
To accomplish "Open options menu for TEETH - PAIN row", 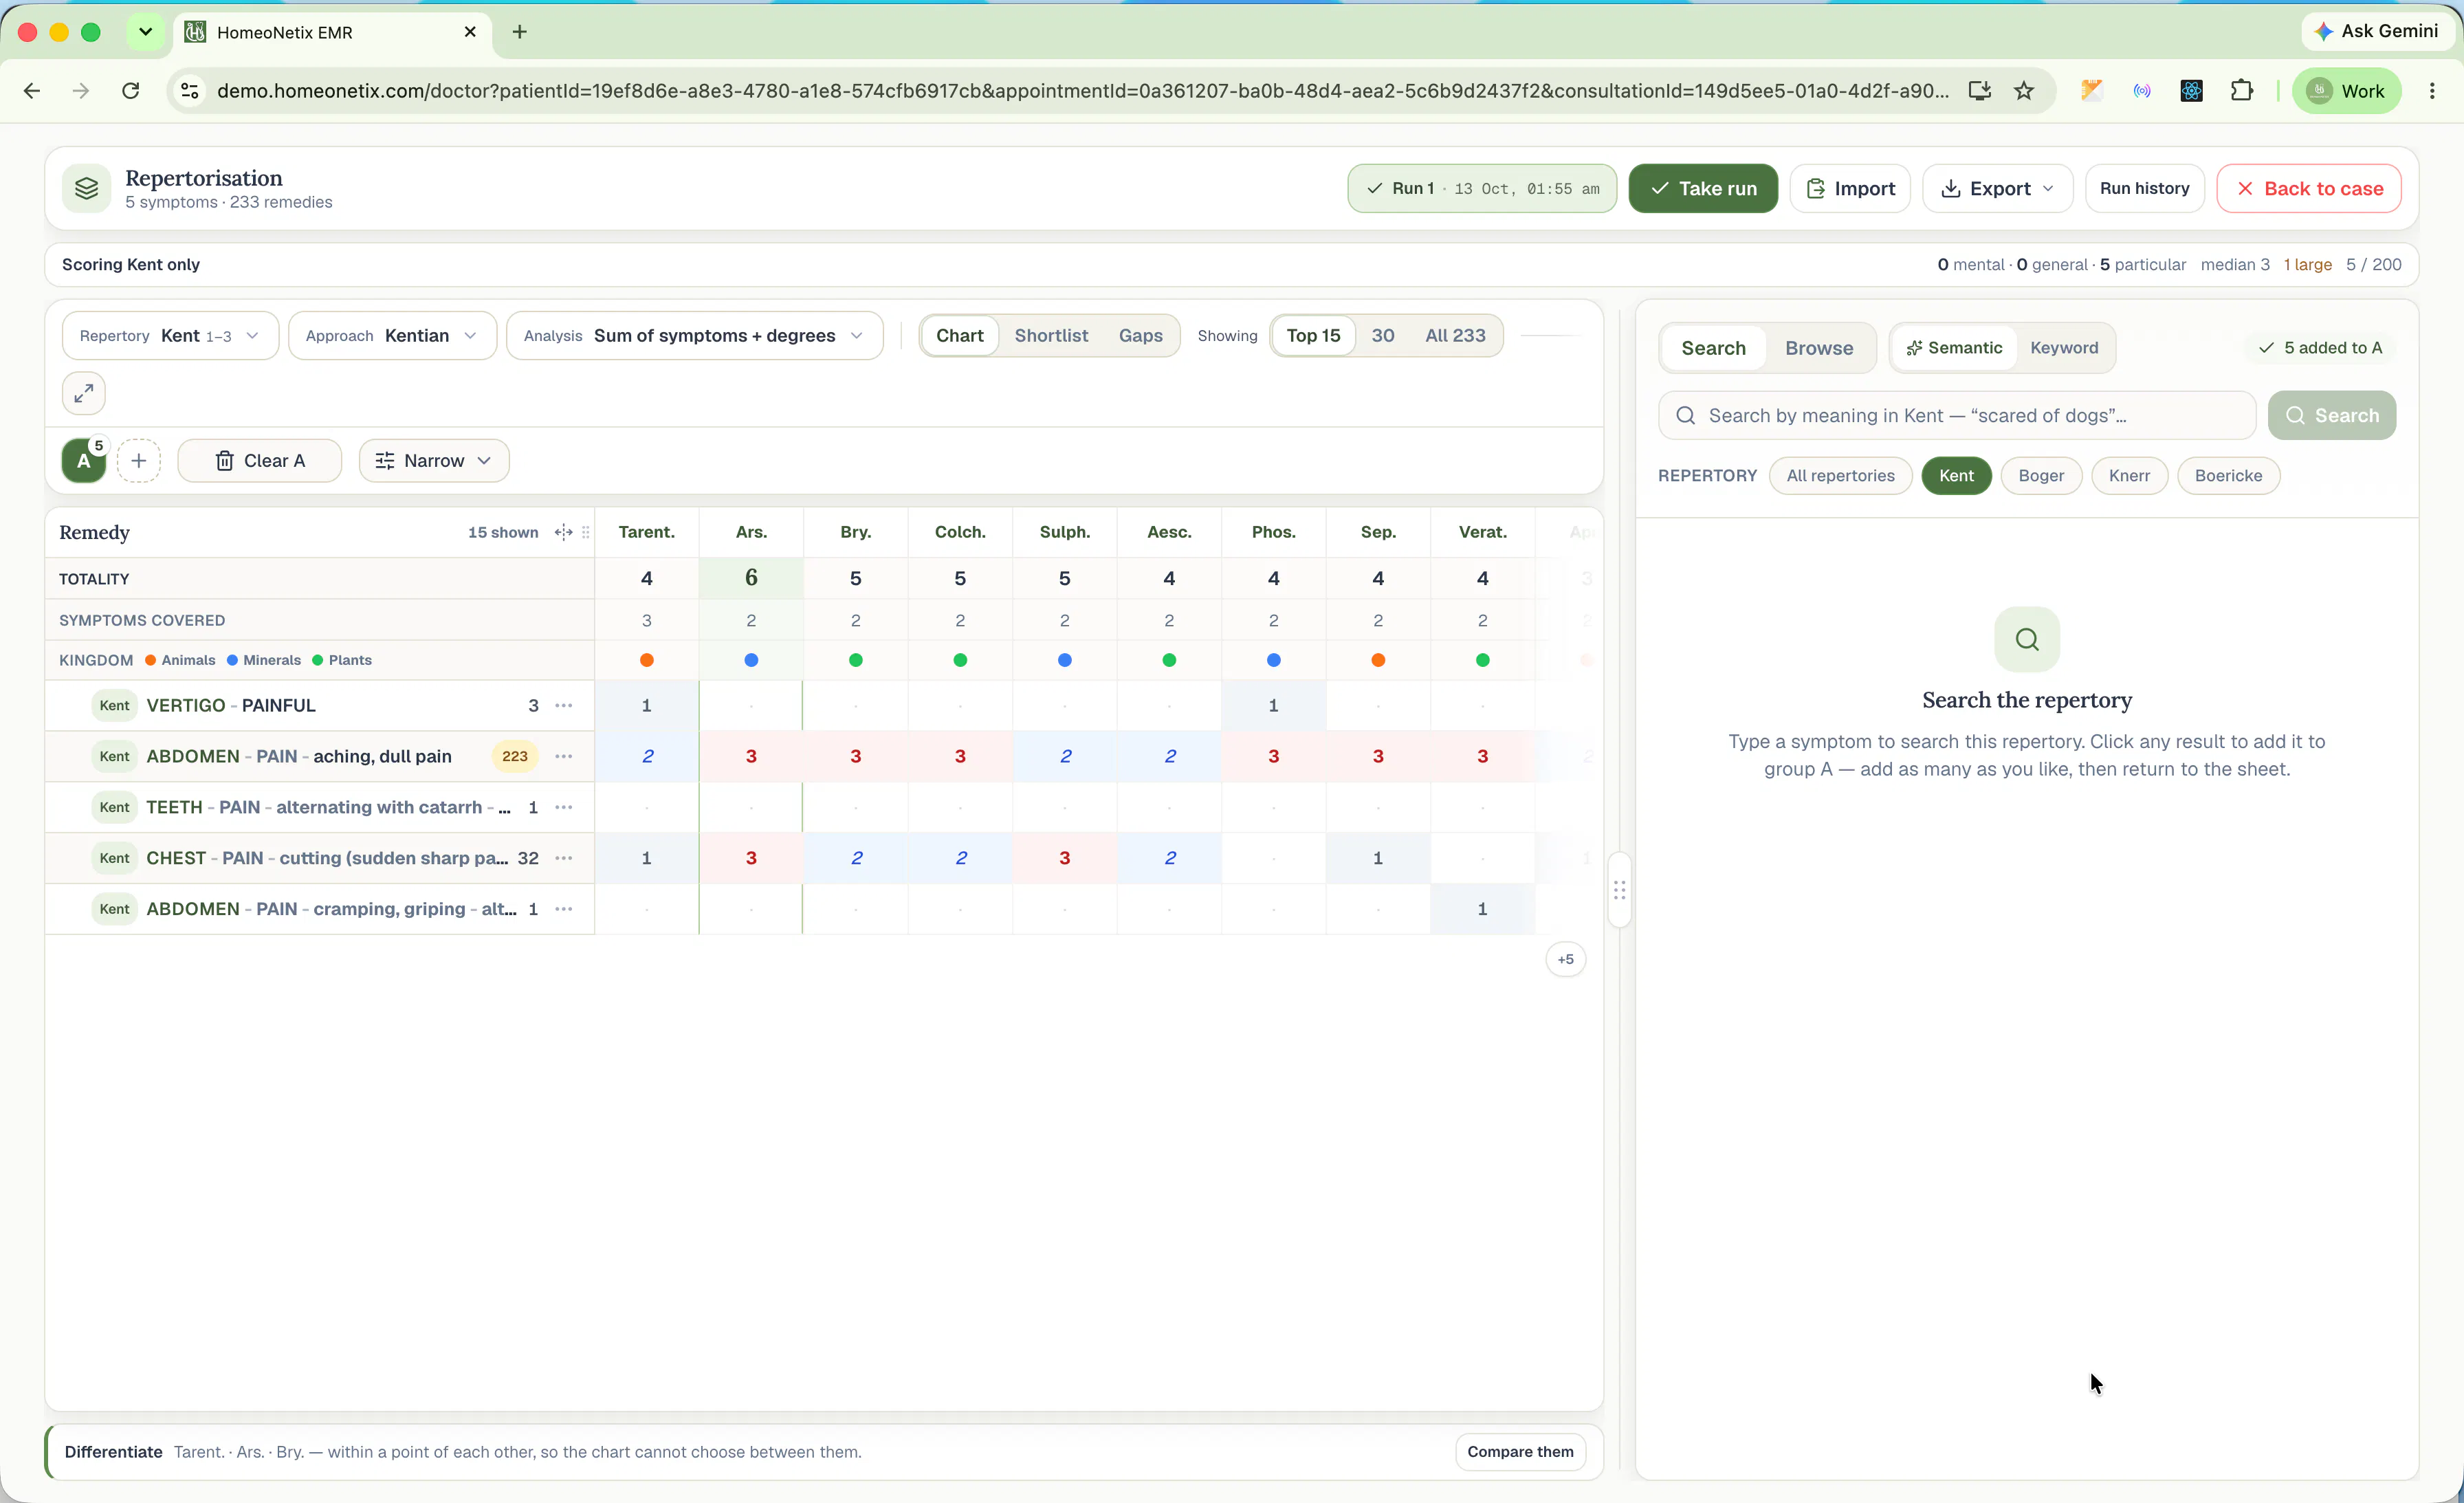I will [x=564, y=807].
